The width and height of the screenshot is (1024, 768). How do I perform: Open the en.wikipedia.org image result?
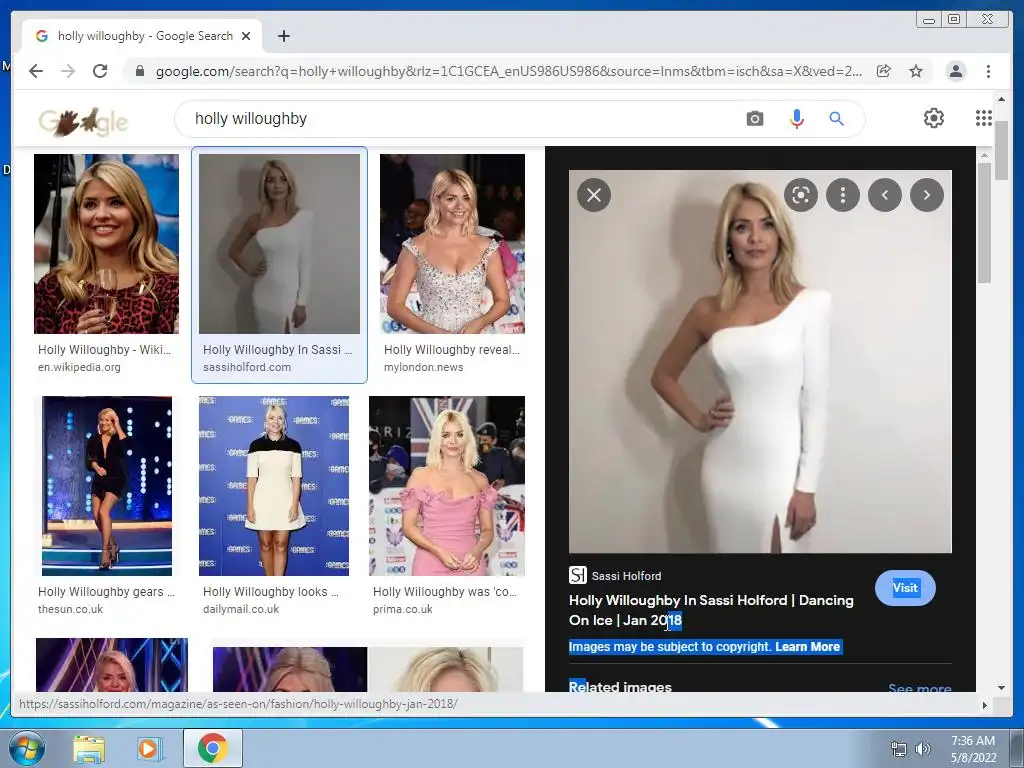[x=106, y=244]
